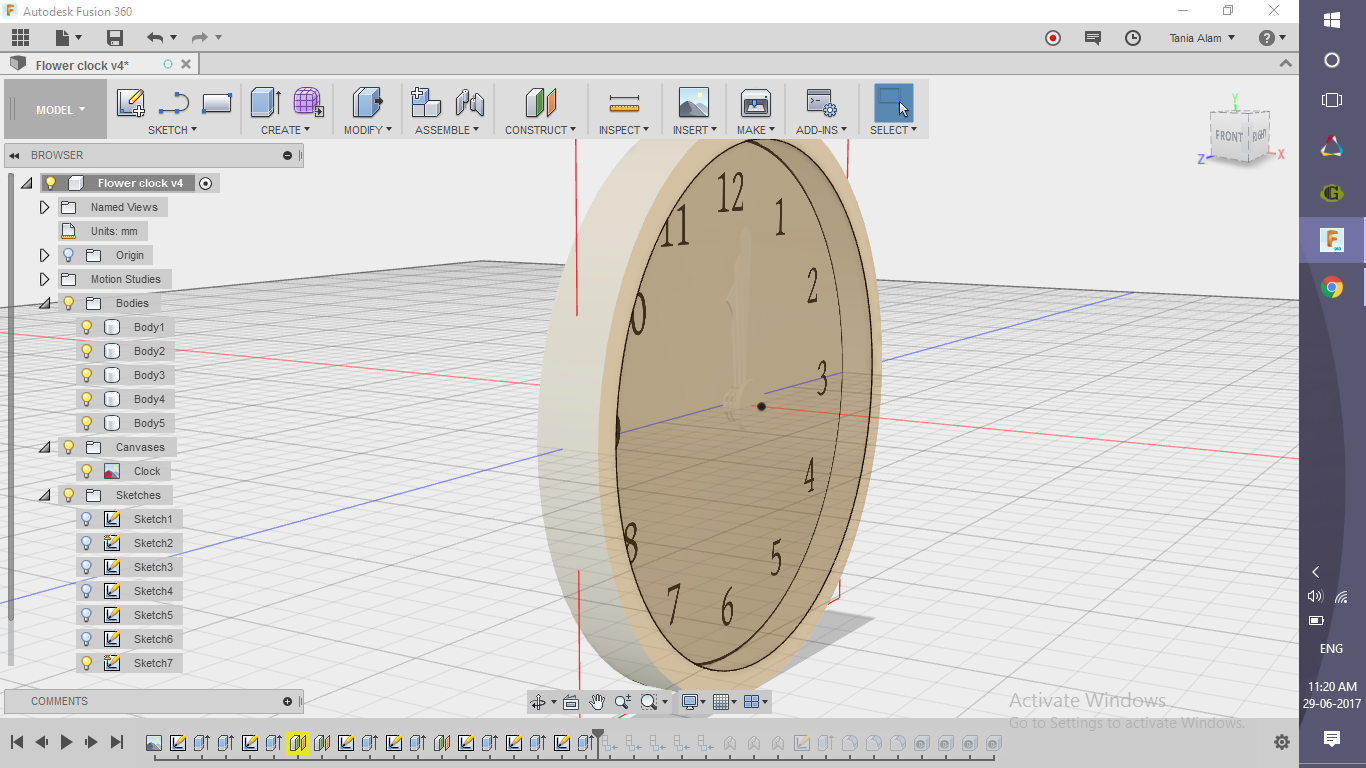Open the MODIFY menu
The height and width of the screenshot is (768, 1366).
(367, 130)
